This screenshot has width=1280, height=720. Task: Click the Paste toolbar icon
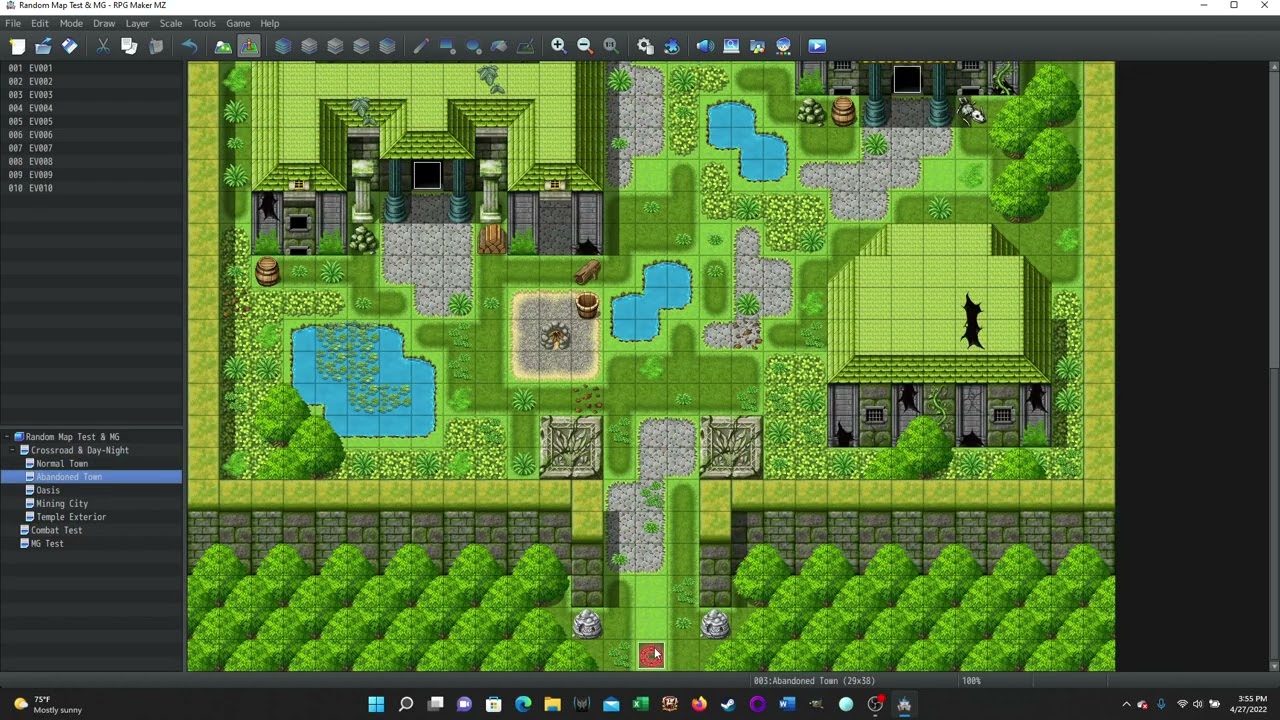click(155, 46)
